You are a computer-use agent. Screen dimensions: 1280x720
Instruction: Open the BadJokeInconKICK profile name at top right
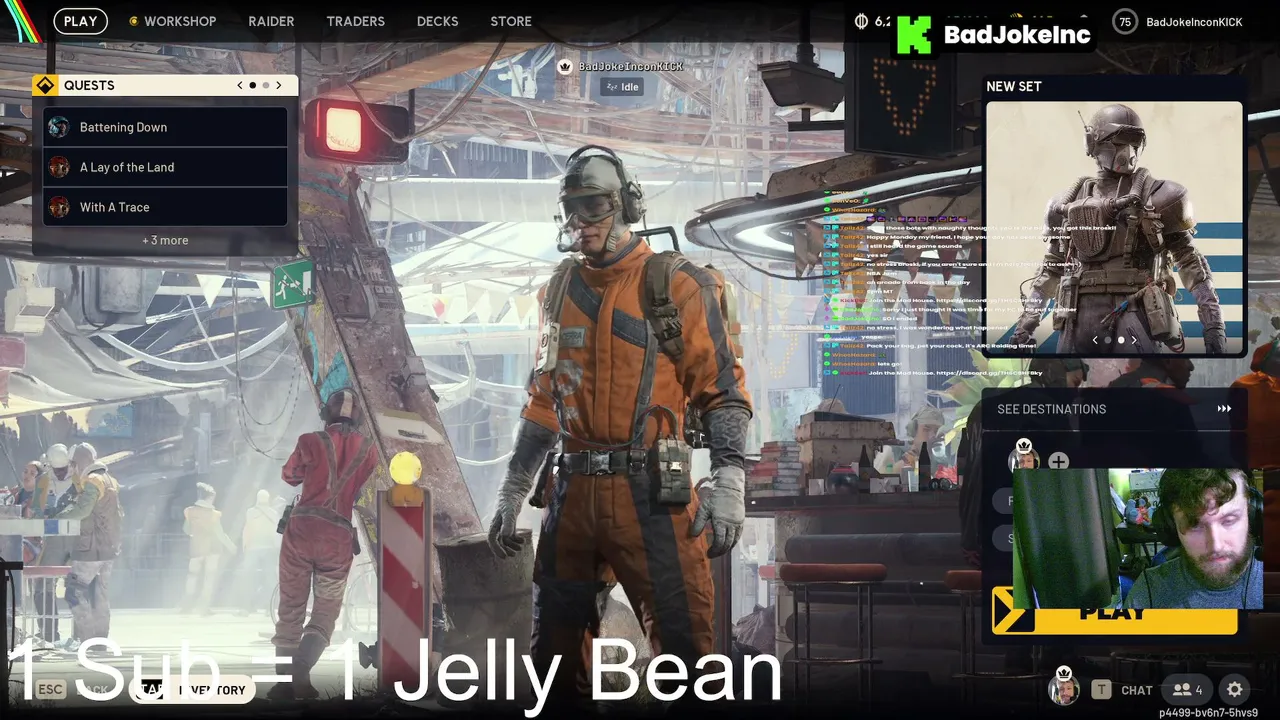(1194, 22)
